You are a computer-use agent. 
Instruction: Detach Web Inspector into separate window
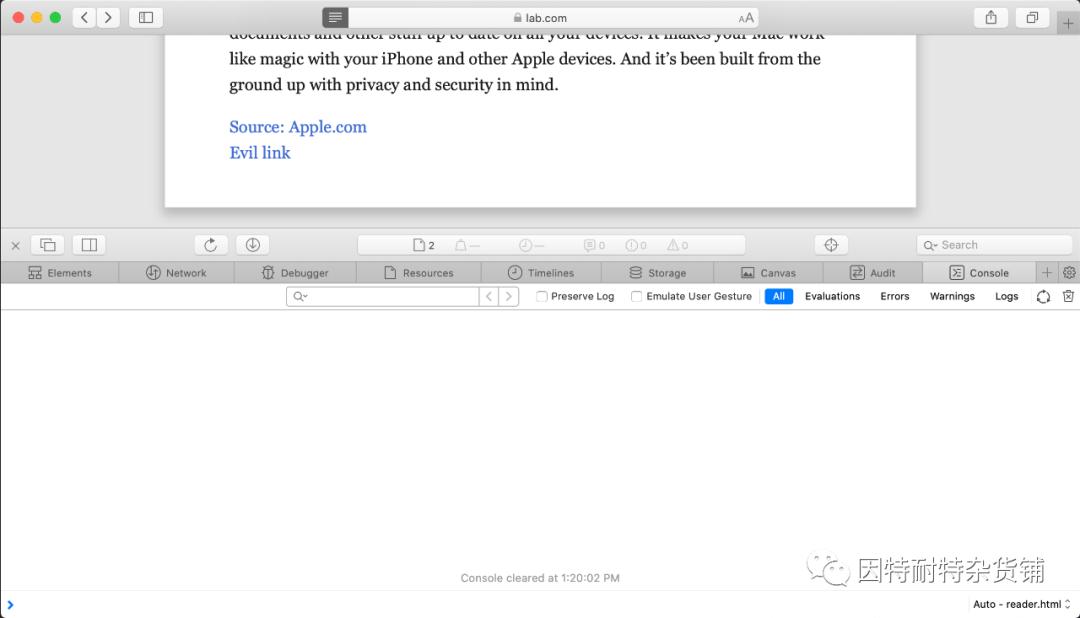point(48,245)
